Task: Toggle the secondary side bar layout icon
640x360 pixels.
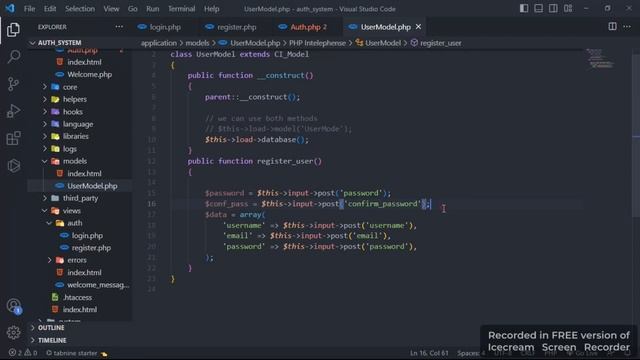Action: pyautogui.click(x=553, y=9)
